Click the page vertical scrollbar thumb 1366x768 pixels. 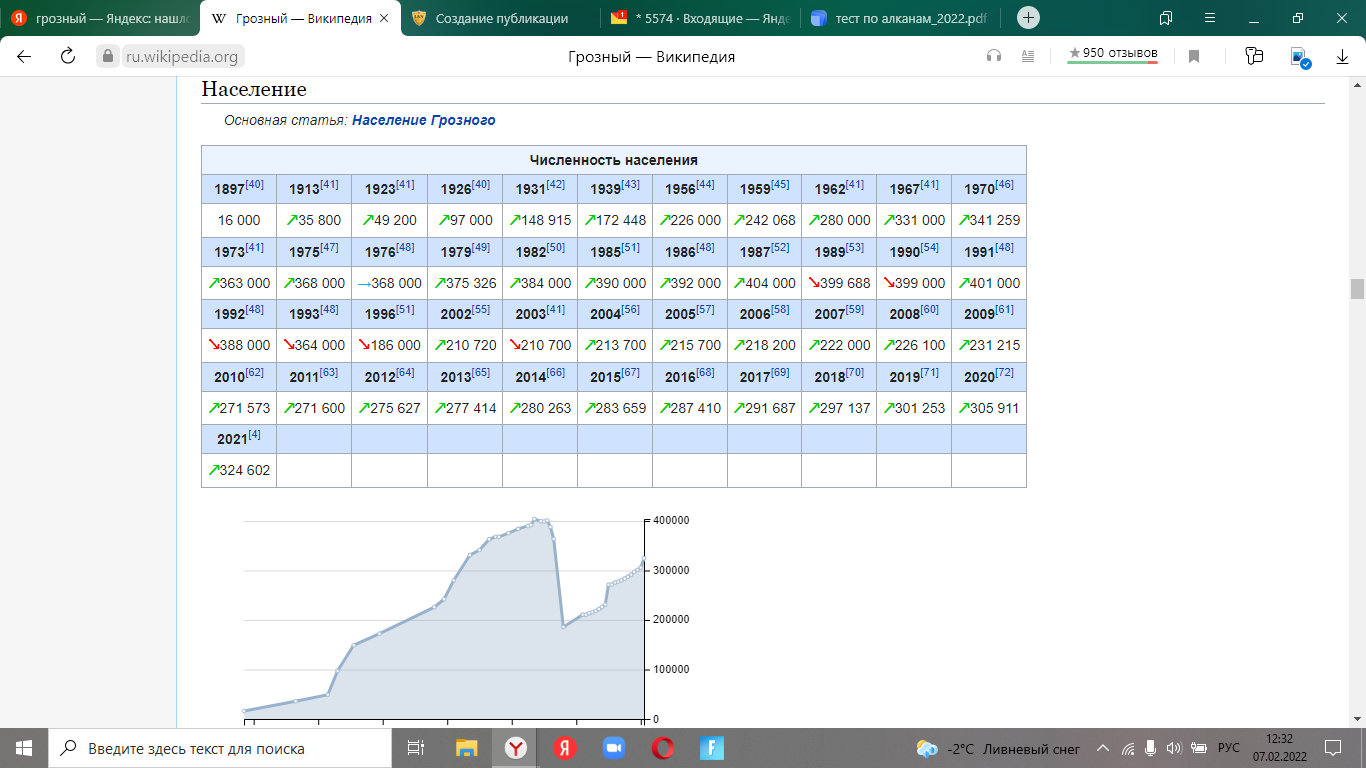tap(1357, 289)
